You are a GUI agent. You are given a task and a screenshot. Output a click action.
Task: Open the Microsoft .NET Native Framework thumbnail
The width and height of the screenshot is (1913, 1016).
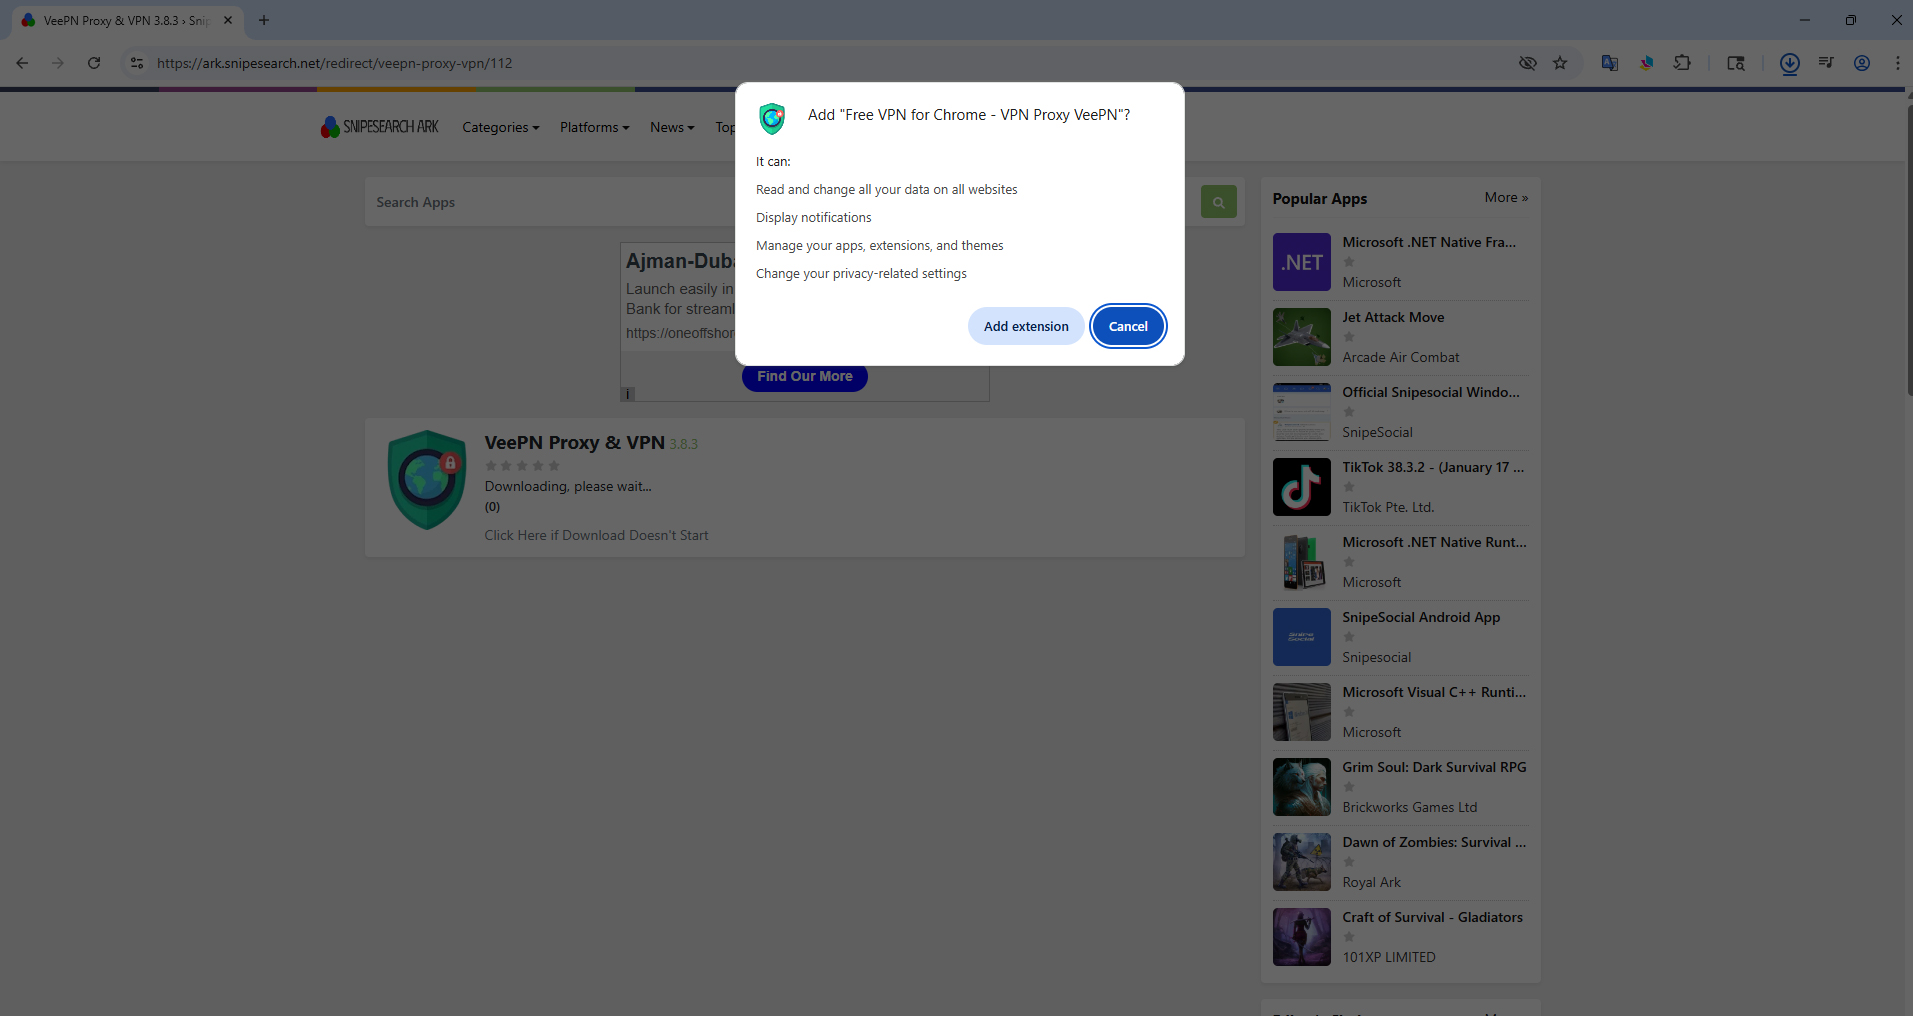tap(1301, 262)
